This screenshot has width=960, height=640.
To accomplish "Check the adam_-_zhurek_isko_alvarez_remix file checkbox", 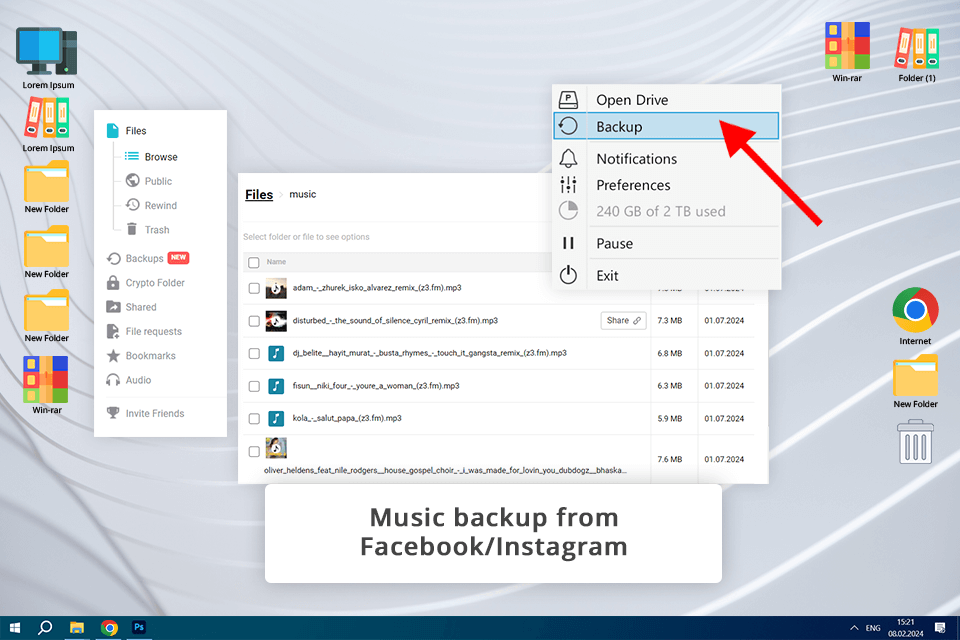I will pos(253,288).
